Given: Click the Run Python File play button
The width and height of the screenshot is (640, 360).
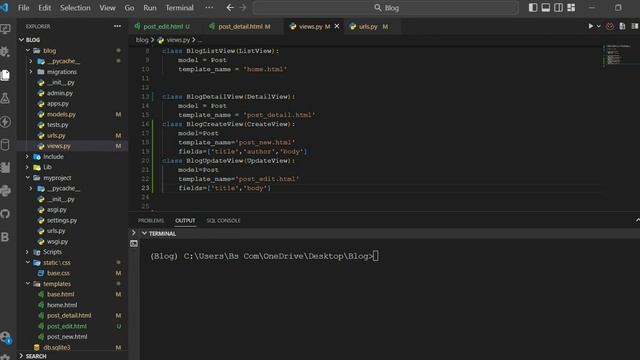Looking at the screenshot, I should [x=590, y=26].
